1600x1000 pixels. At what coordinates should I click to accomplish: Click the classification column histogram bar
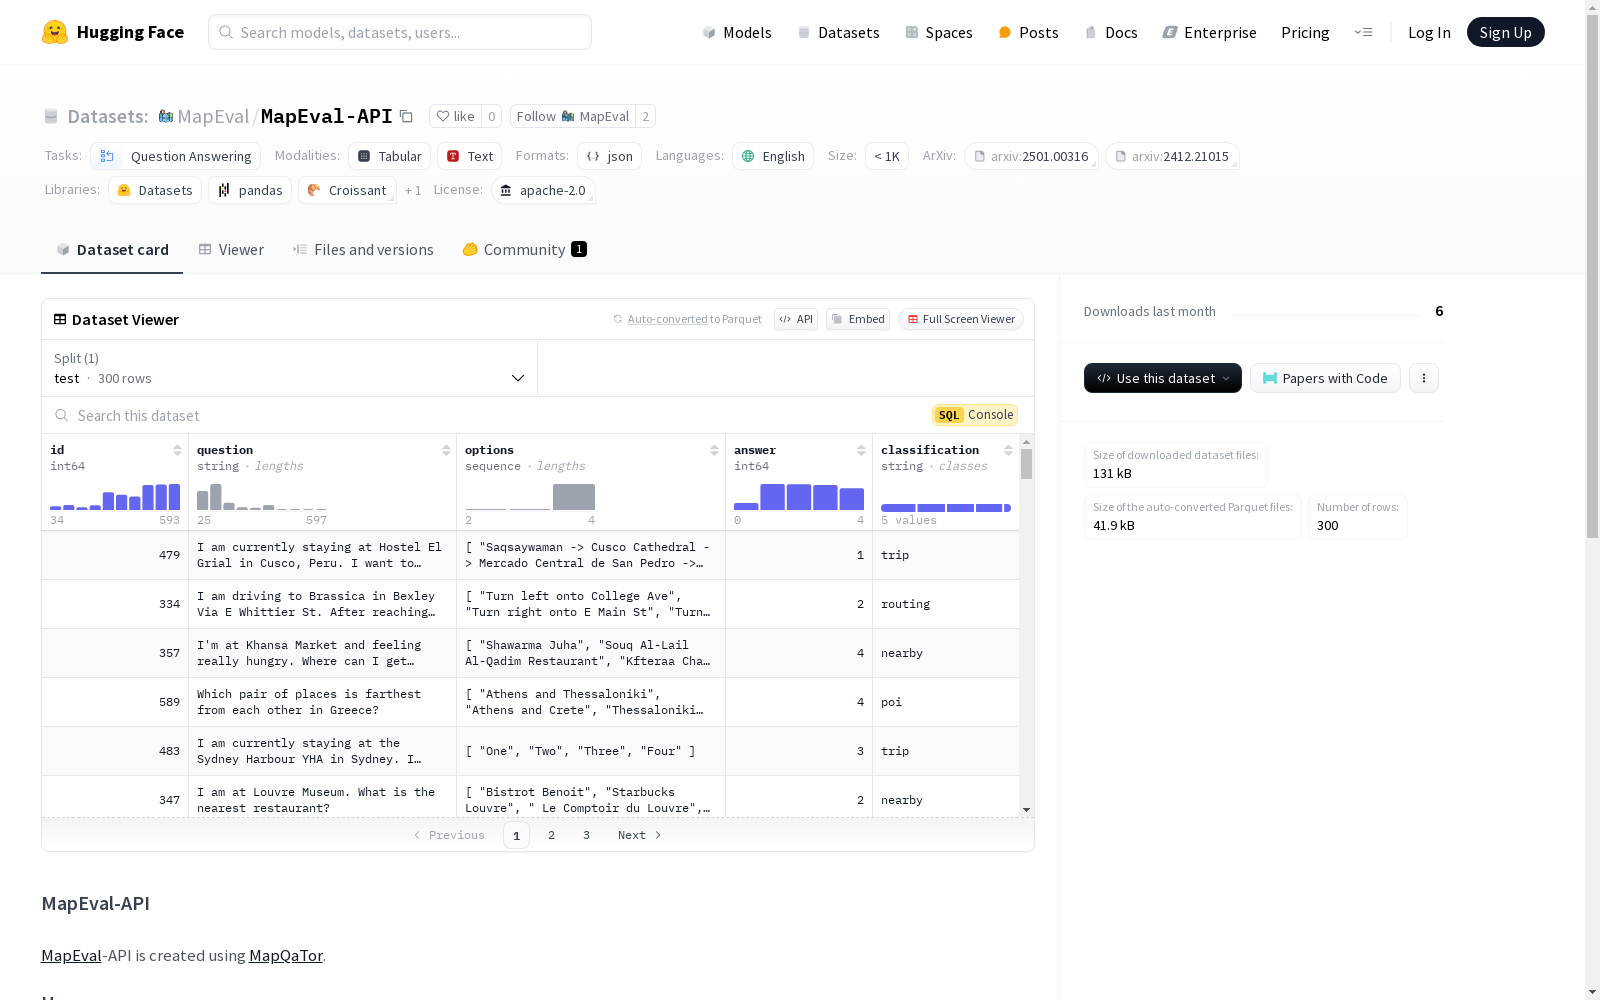(945, 507)
